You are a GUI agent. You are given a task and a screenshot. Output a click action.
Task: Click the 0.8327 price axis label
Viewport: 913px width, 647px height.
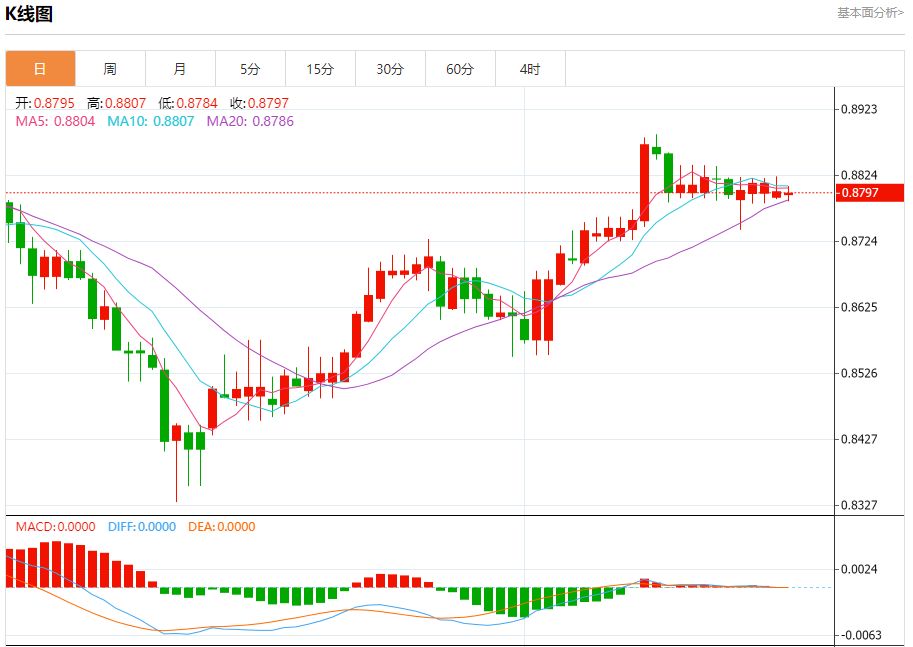tap(859, 505)
